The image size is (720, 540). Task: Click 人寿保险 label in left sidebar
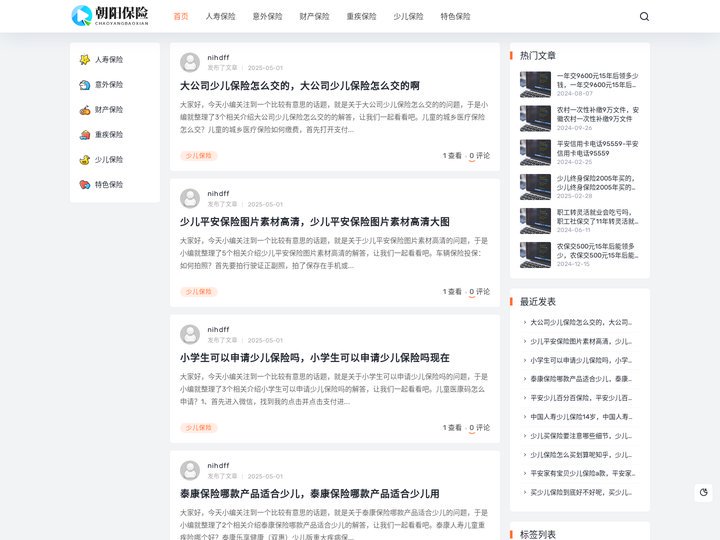click(x=109, y=60)
